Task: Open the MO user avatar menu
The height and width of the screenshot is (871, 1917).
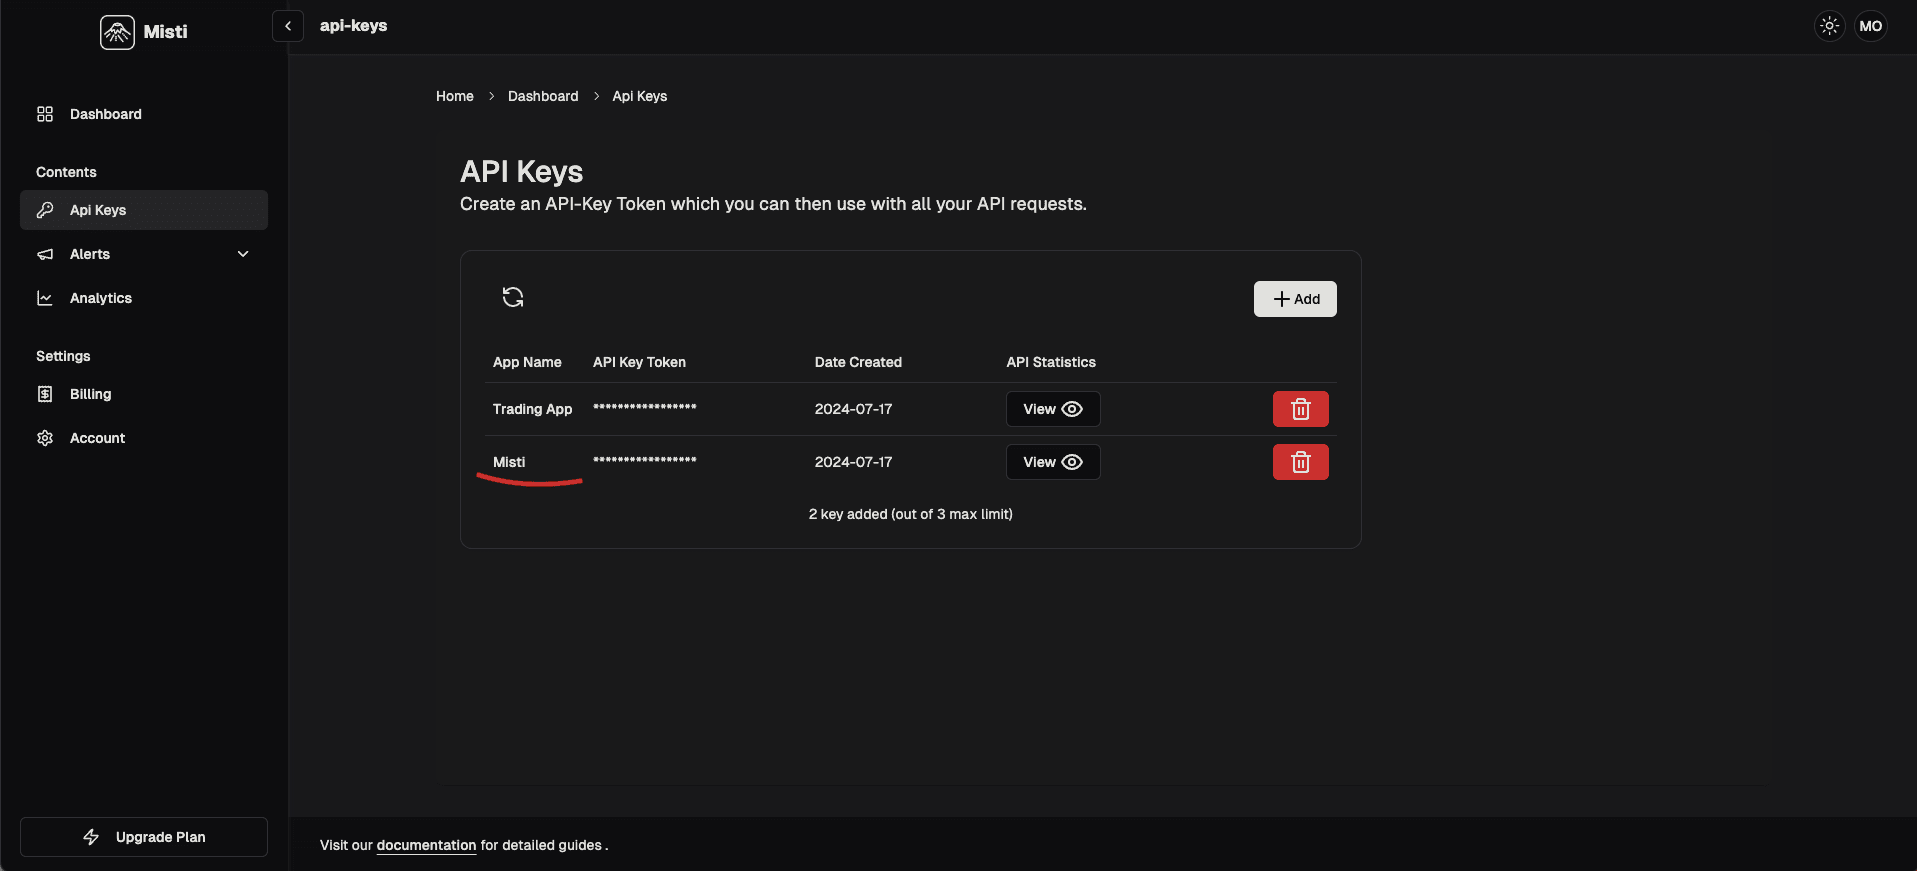Action: click(1870, 26)
